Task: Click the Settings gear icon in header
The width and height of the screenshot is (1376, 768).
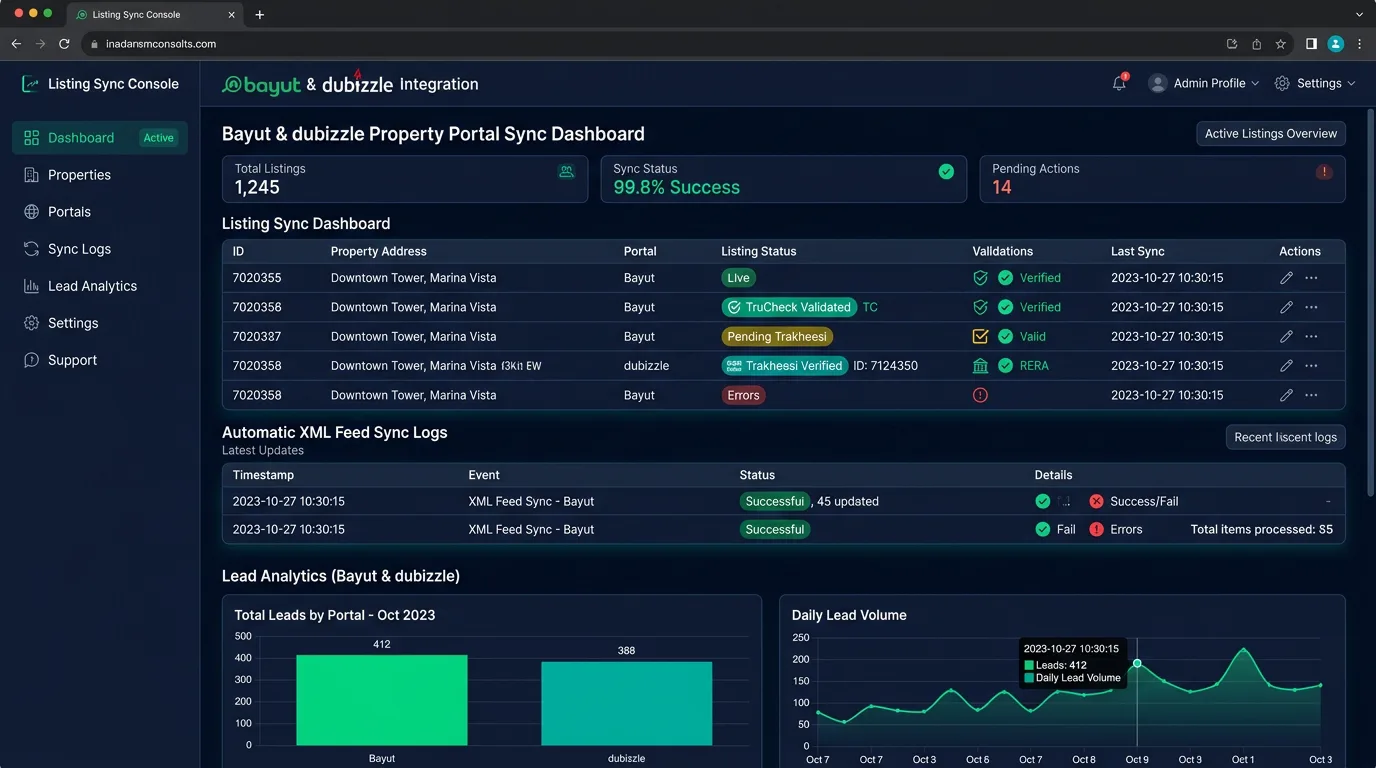Action: click(x=1282, y=84)
